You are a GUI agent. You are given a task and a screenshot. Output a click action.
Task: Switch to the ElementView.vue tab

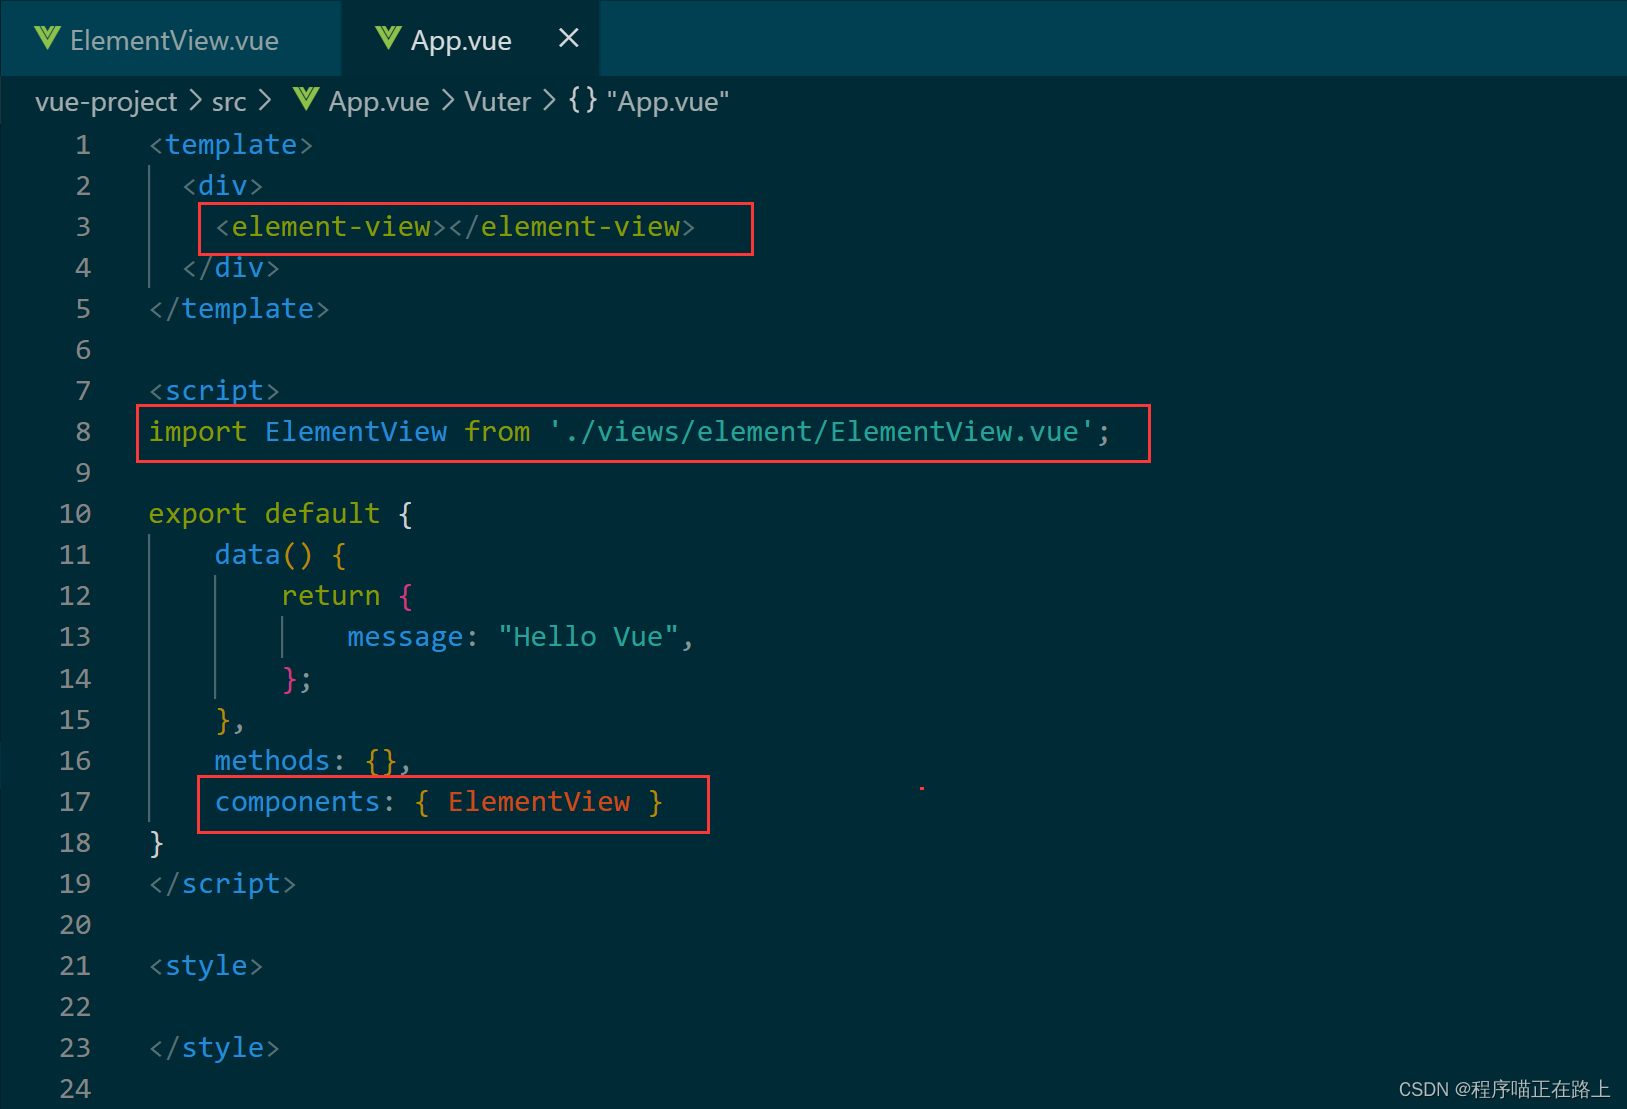pyautogui.click(x=170, y=40)
